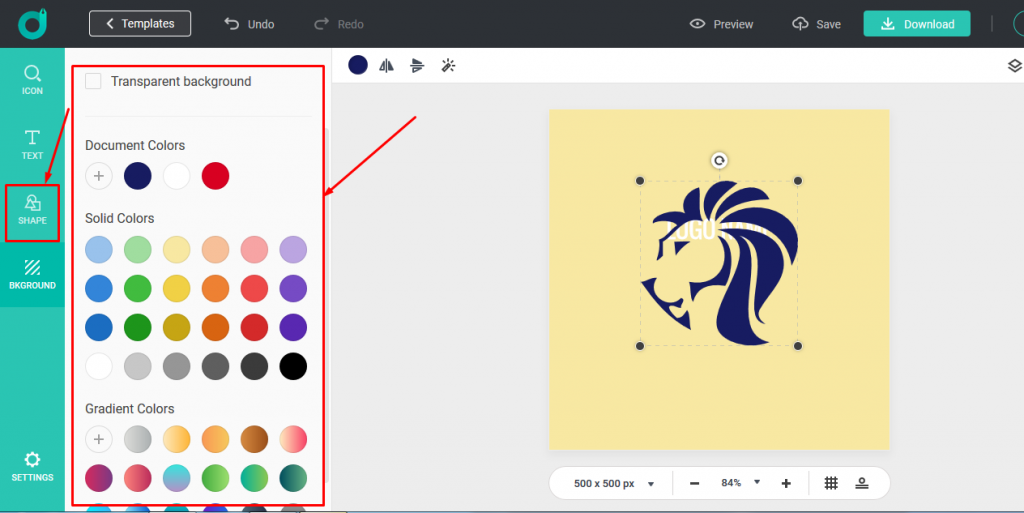
Task: Pick the white document color
Action: click(176, 176)
